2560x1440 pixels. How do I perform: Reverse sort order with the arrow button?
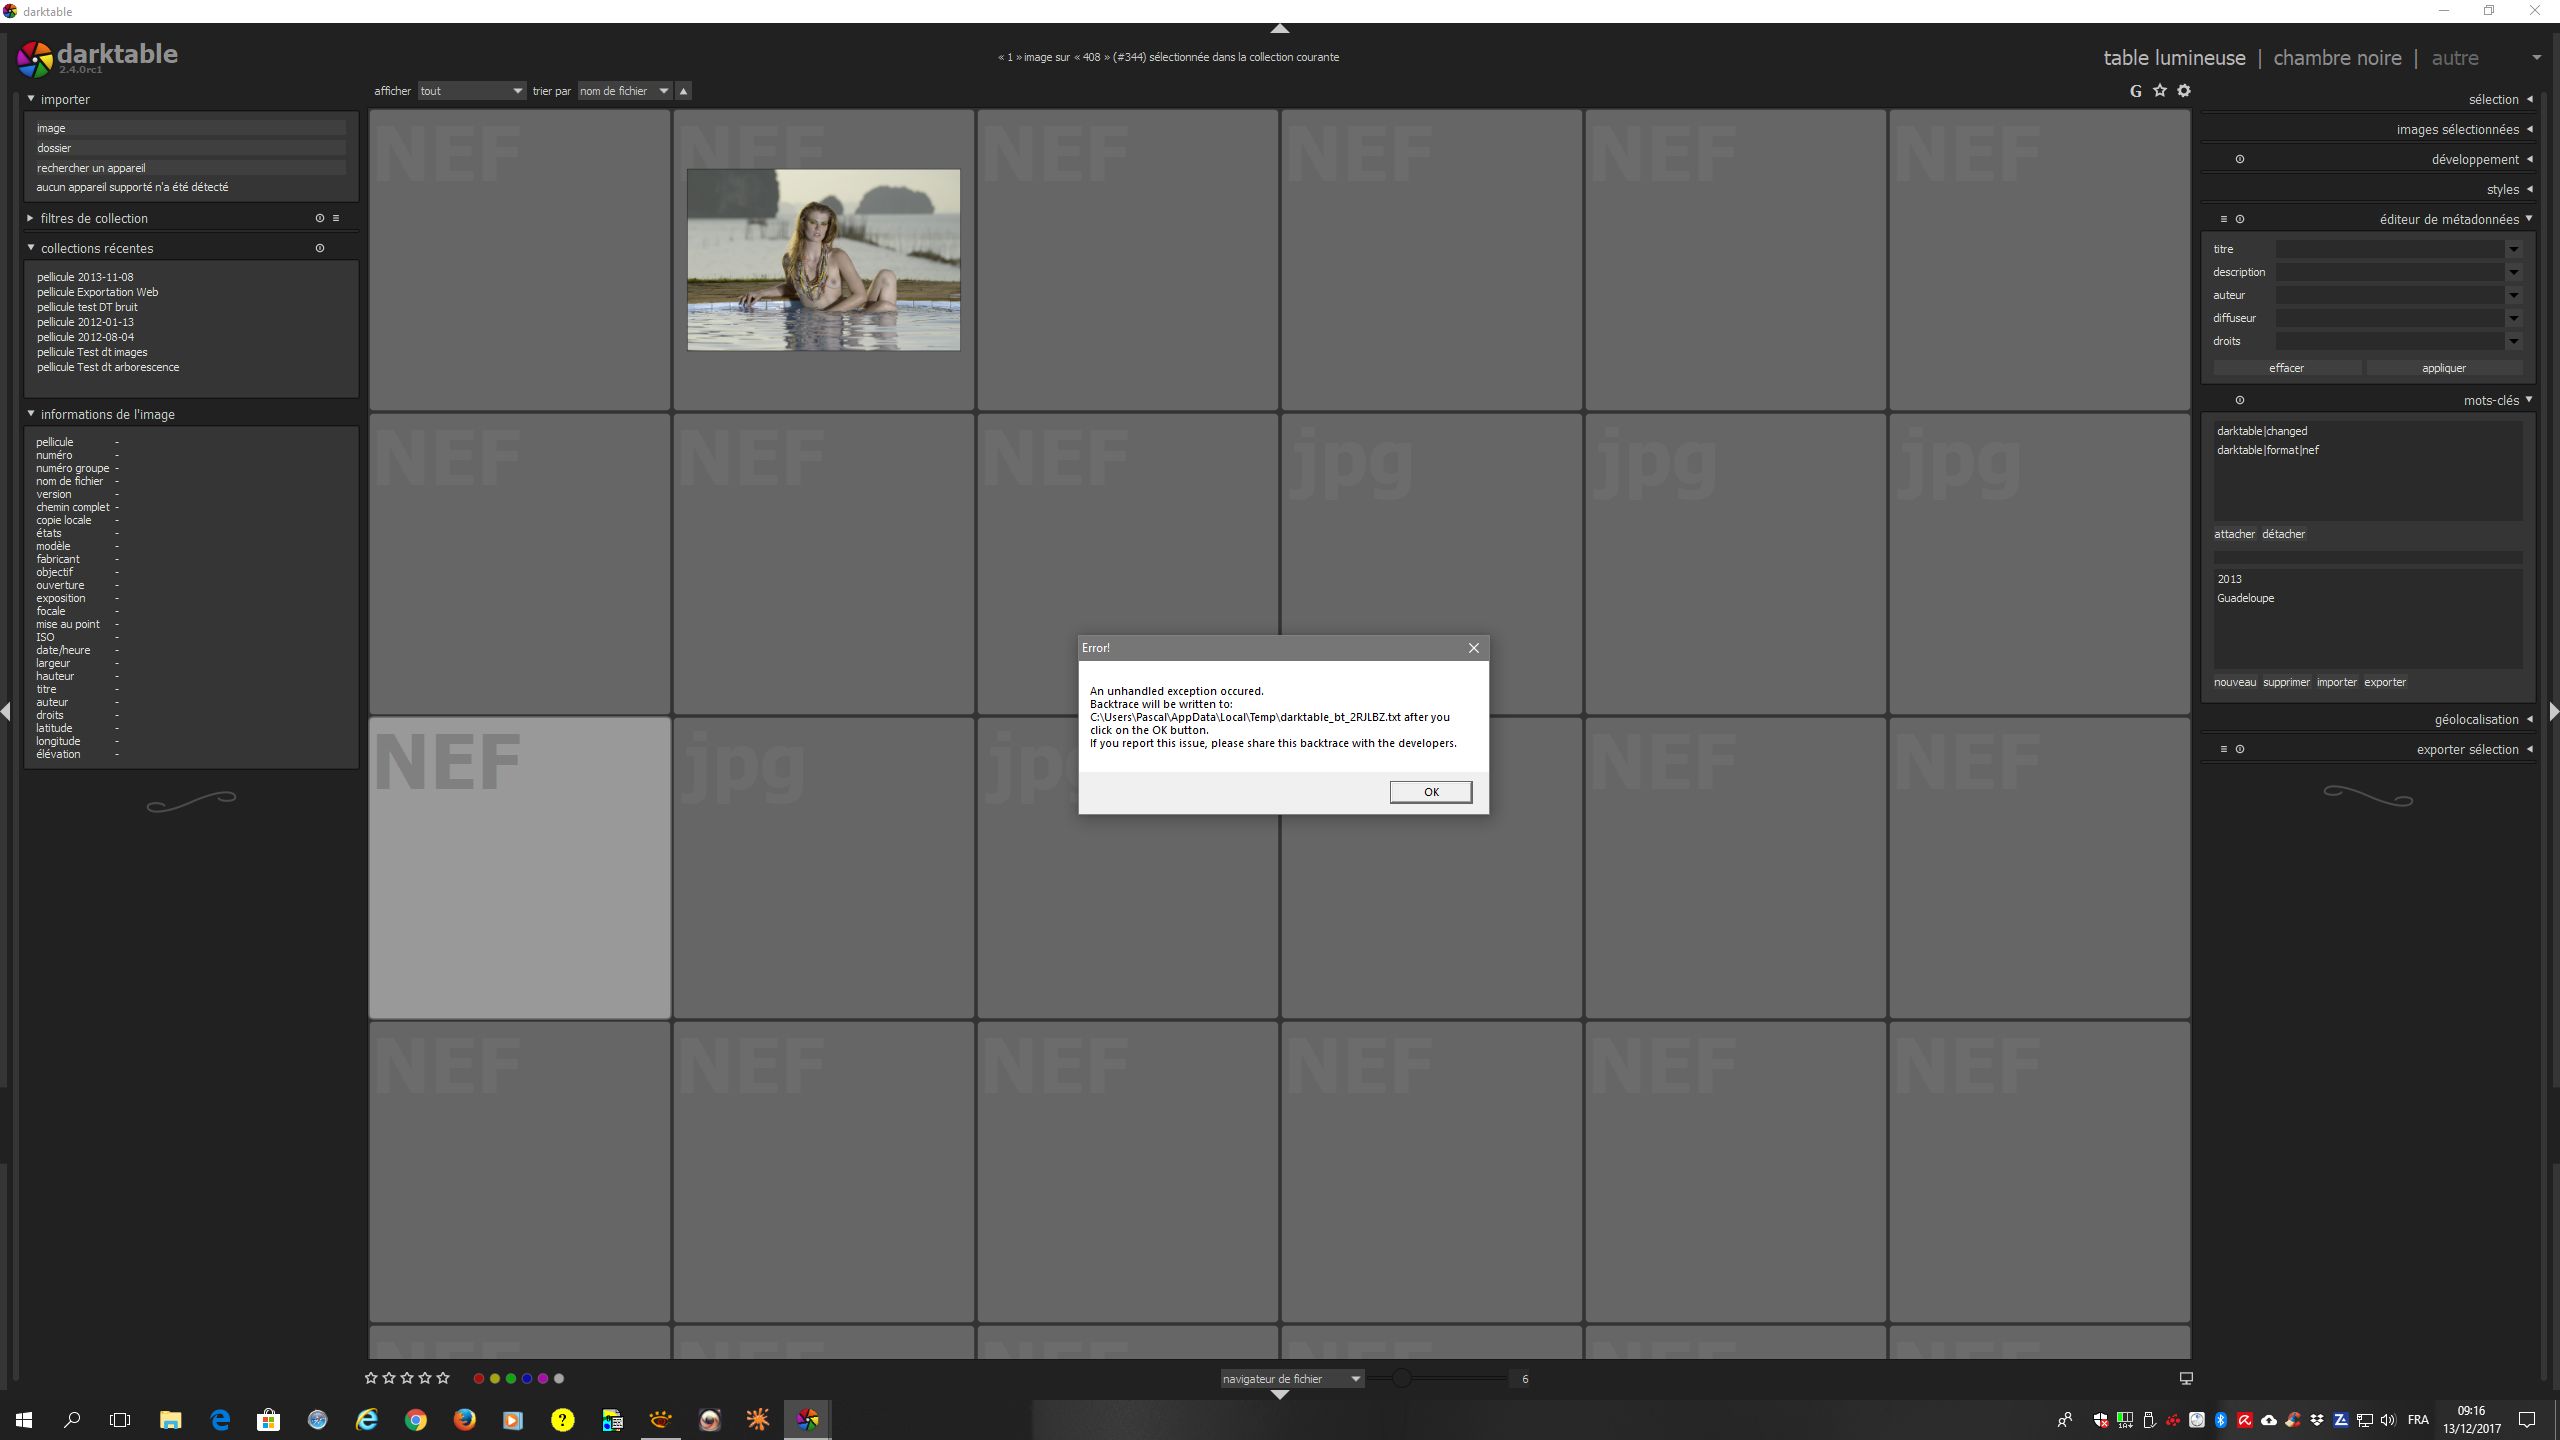point(683,91)
